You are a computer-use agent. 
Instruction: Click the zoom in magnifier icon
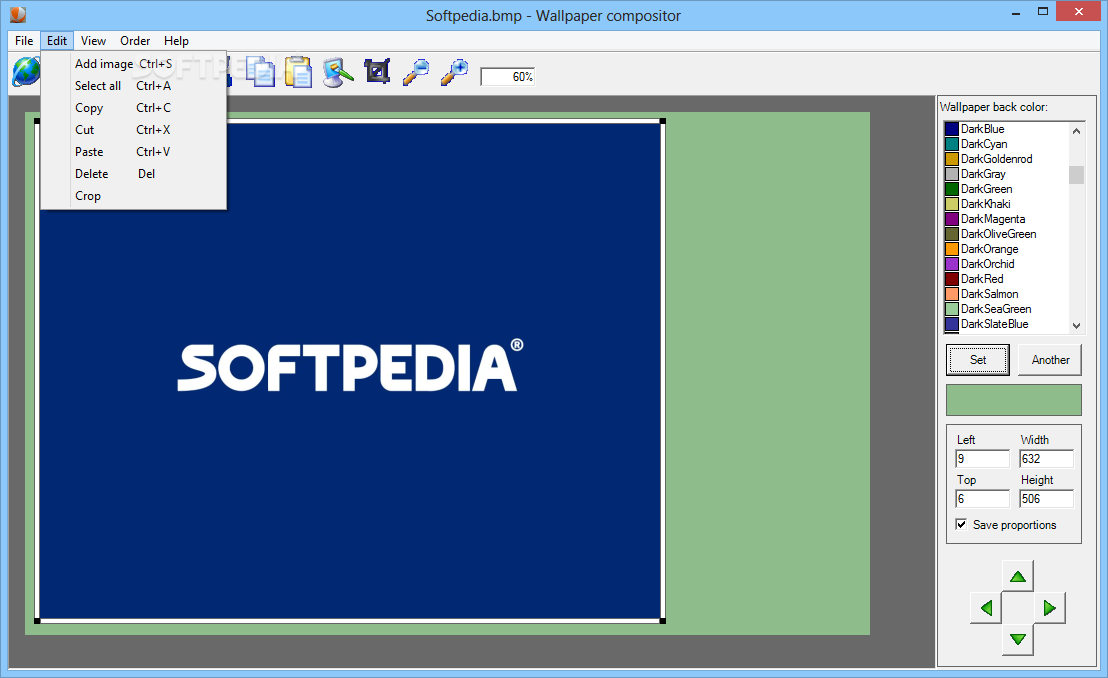coord(454,72)
